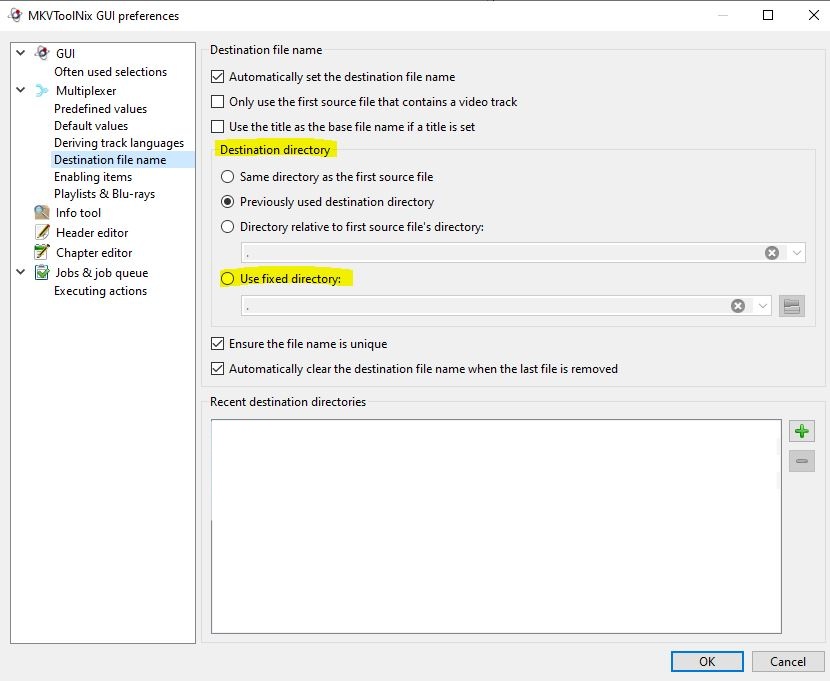Enable Only use first source file with video
This screenshot has height=681, width=830.
pos(217,102)
